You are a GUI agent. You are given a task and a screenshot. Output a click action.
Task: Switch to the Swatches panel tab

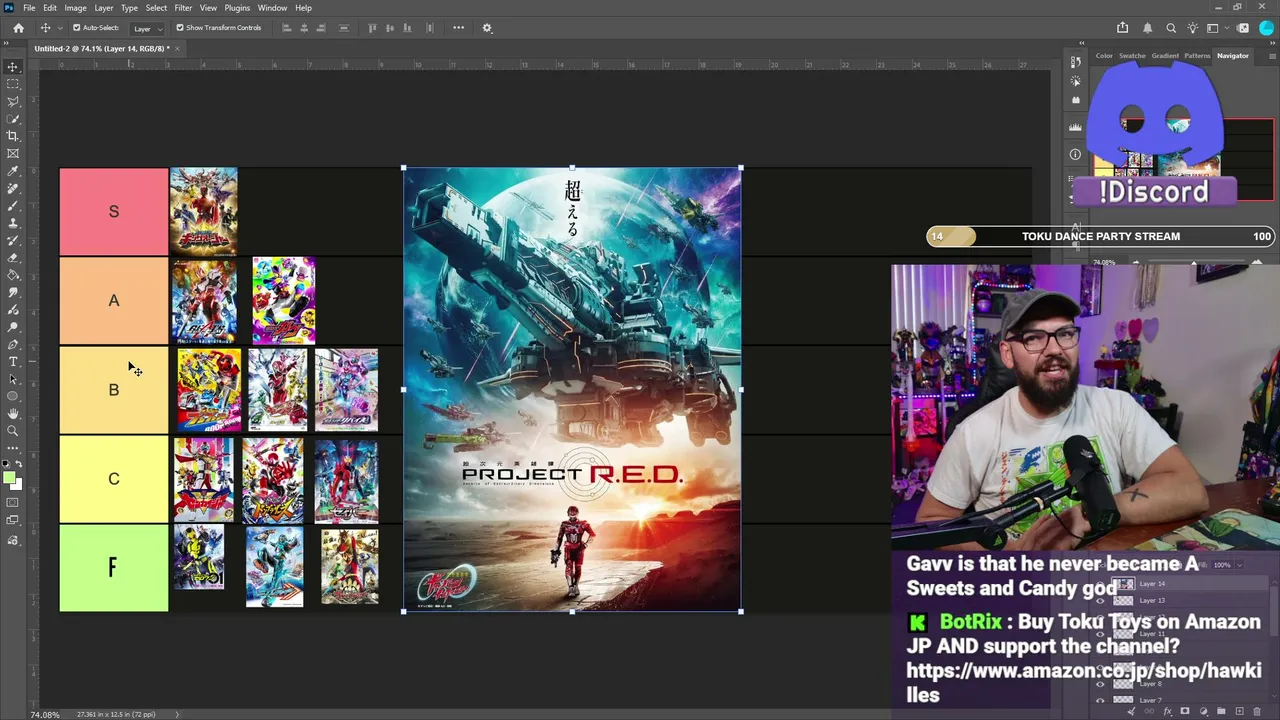coord(1132,56)
